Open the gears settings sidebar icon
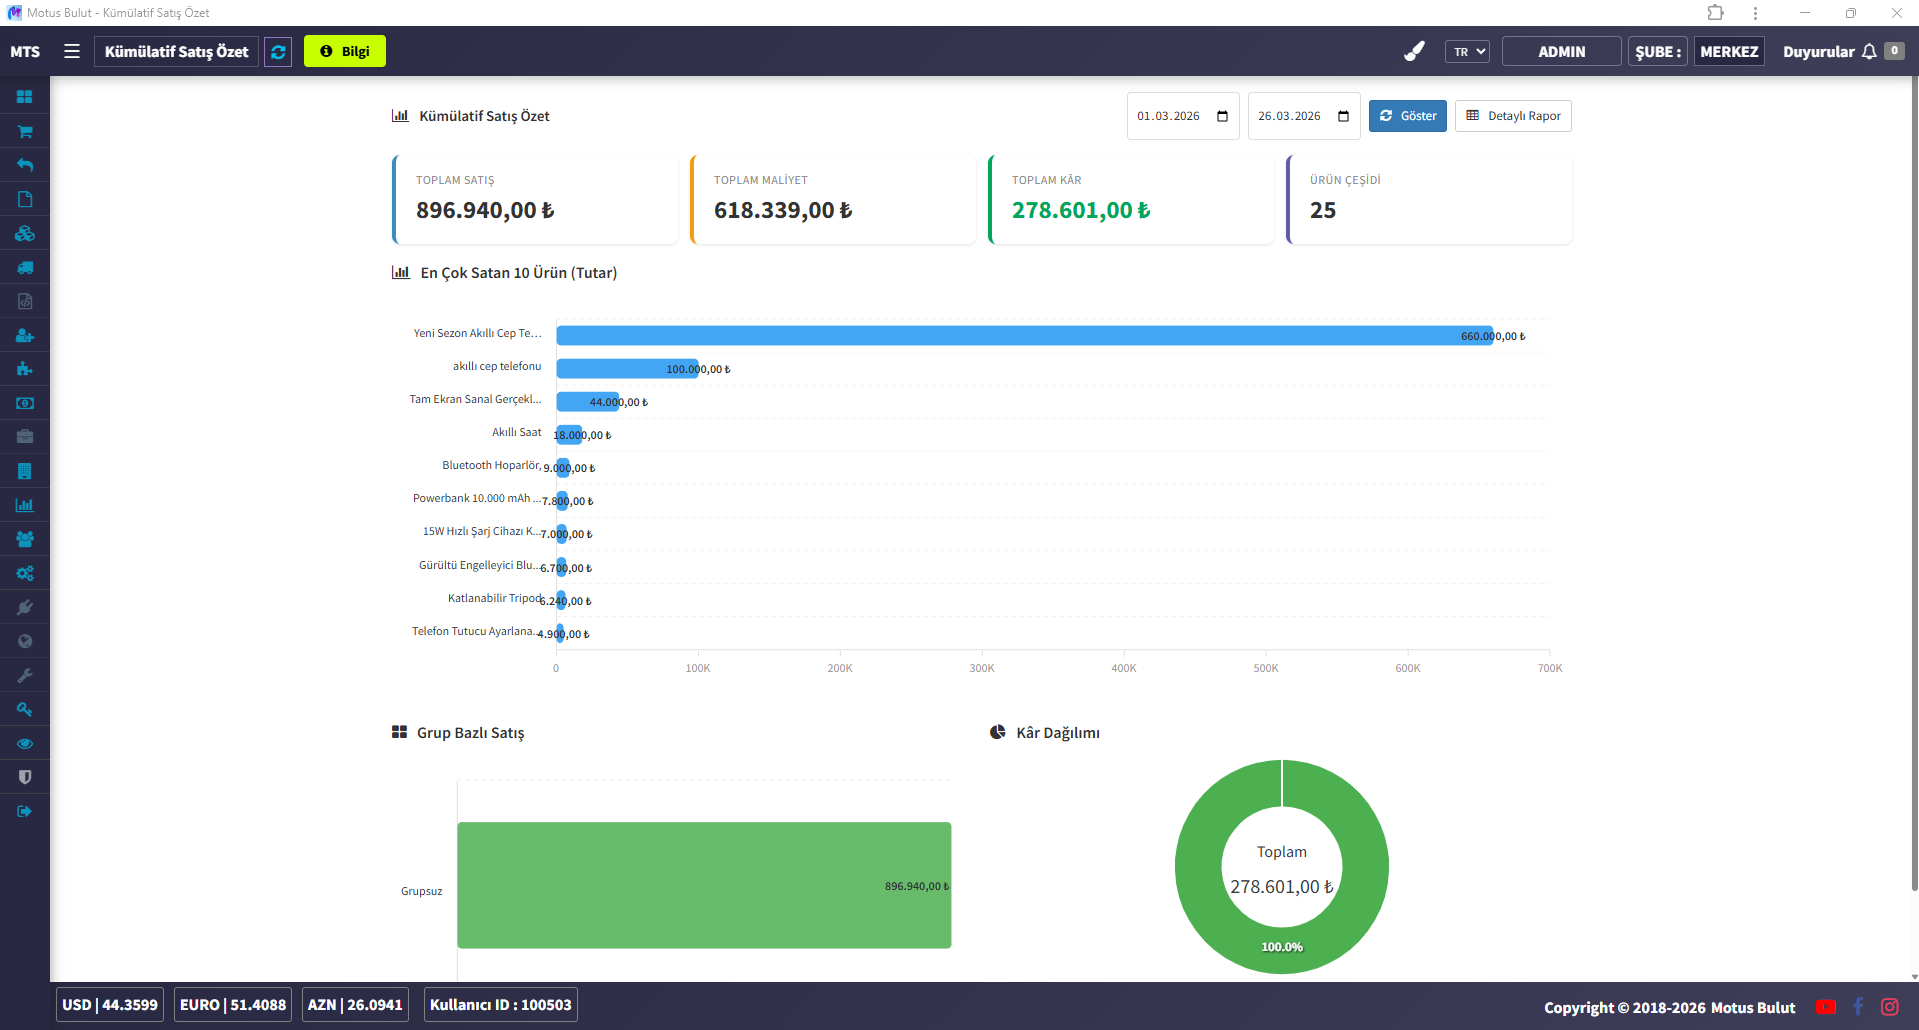The width and height of the screenshot is (1919, 1030). pos(25,573)
